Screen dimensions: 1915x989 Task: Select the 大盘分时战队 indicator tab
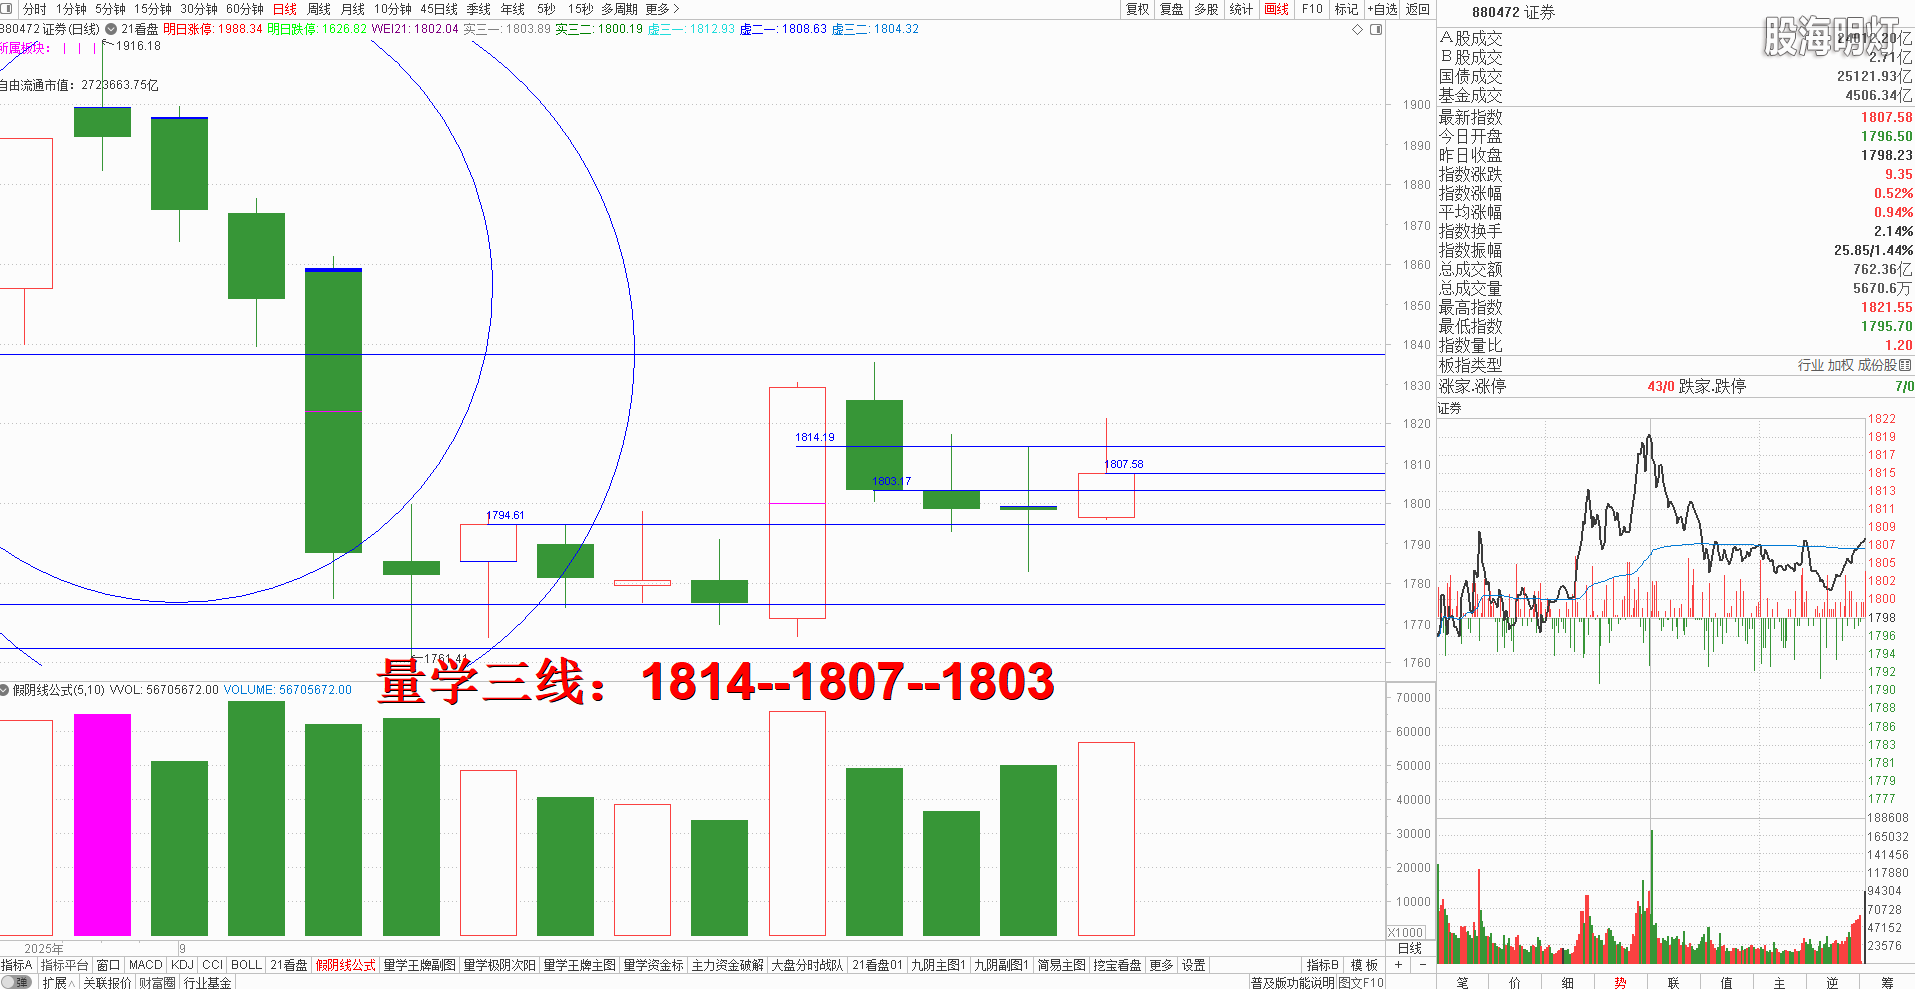coord(808,965)
